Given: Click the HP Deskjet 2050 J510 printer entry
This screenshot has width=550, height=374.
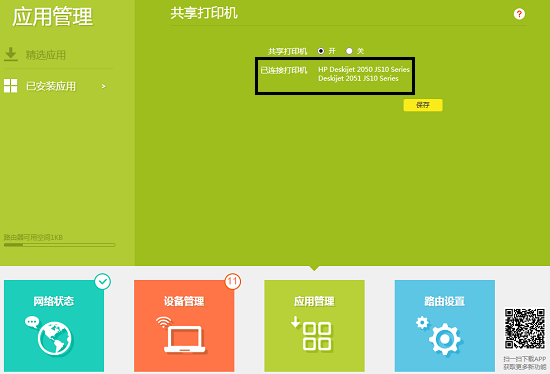Looking at the screenshot, I should [x=364, y=69].
